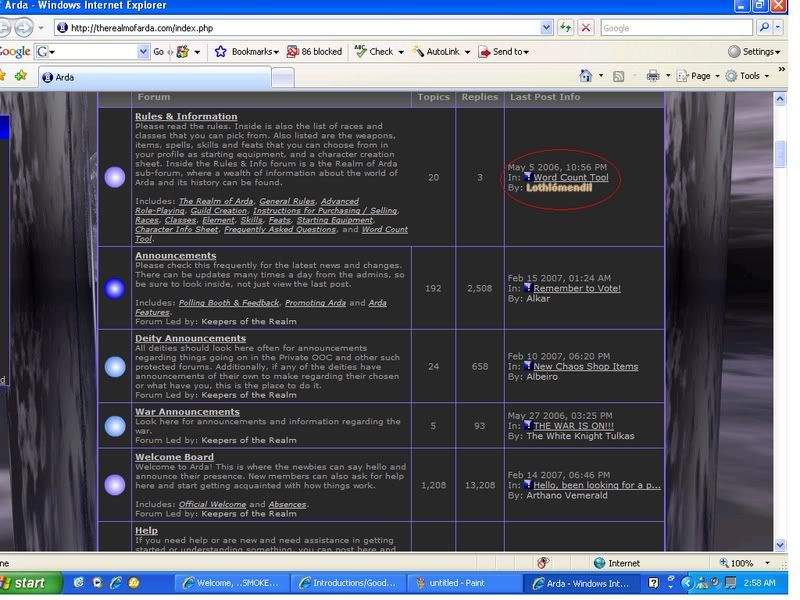The height and width of the screenshot is (600, 800).
Task: Click the search magnifier icon
Action: pos(765,28)
